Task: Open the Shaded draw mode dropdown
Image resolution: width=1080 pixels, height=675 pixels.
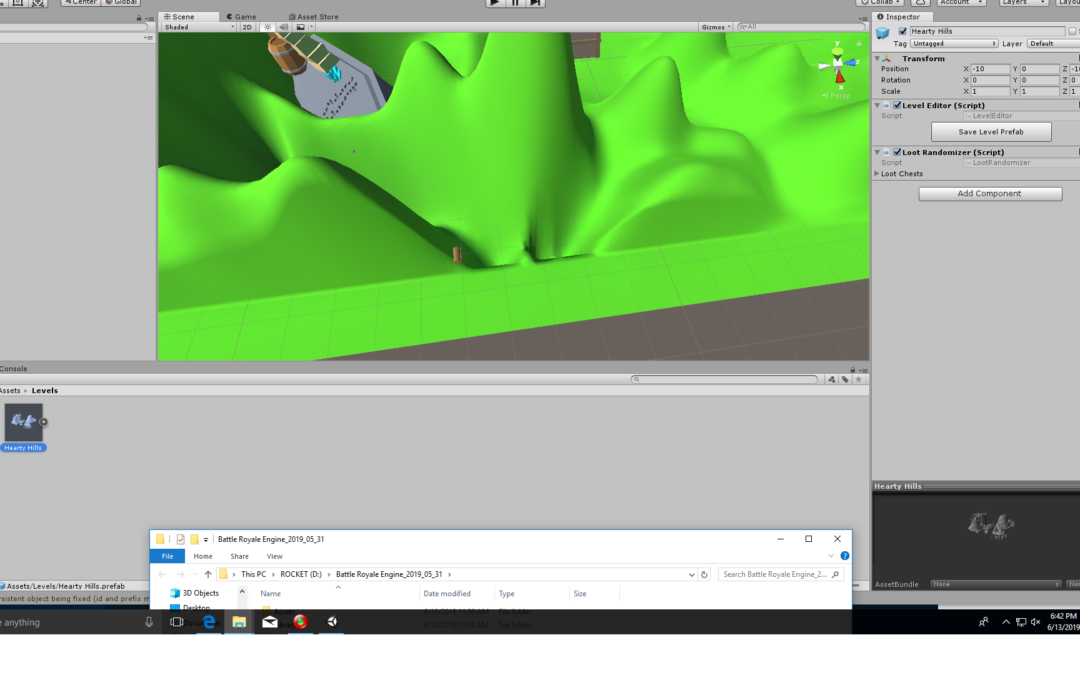Action: point(198,27)
